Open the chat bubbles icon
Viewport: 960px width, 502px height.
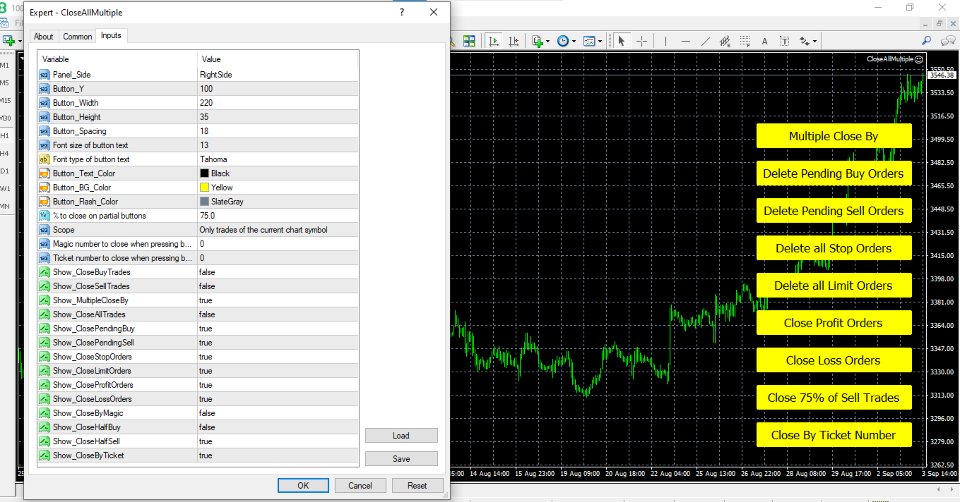(x=948, y=41)
